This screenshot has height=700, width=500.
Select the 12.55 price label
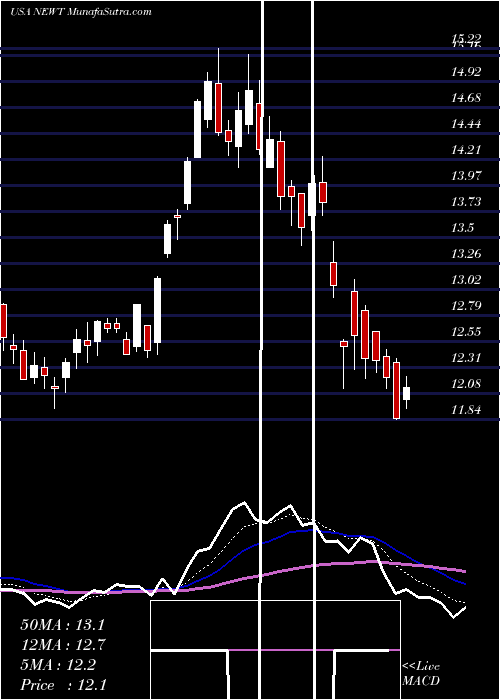tap(466, 331)
